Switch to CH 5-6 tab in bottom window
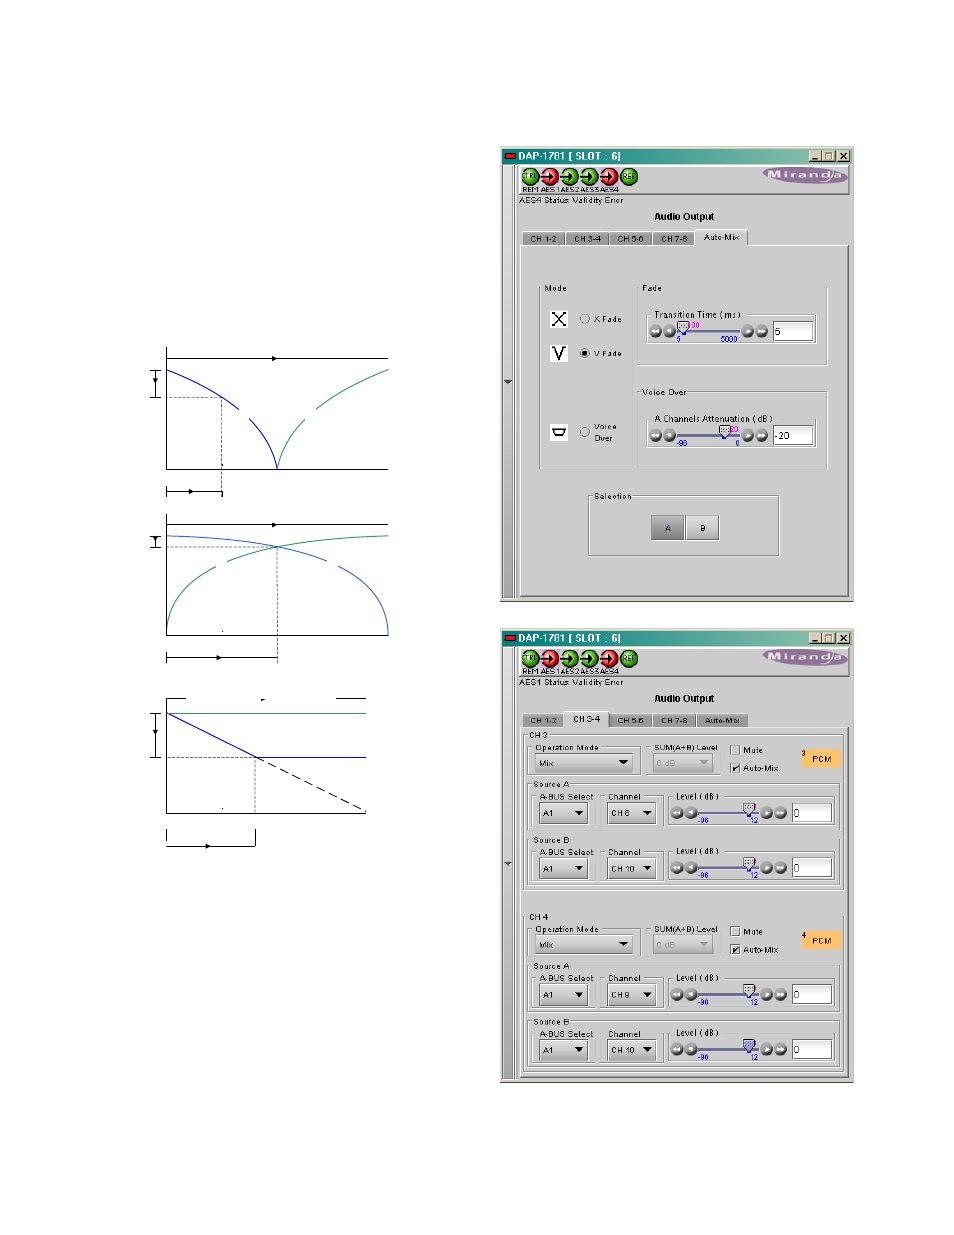 (631, 720)
